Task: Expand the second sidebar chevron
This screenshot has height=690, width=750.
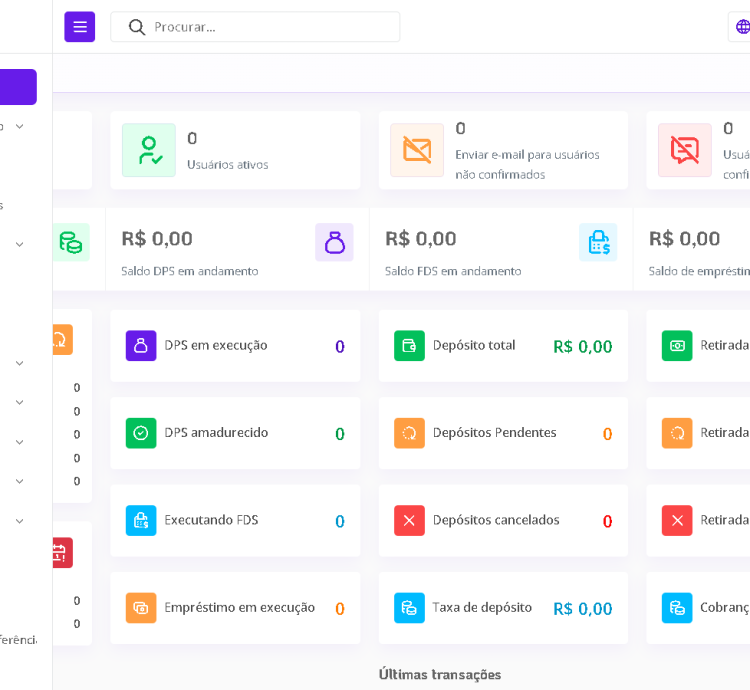Action: [x=19, y=244]
